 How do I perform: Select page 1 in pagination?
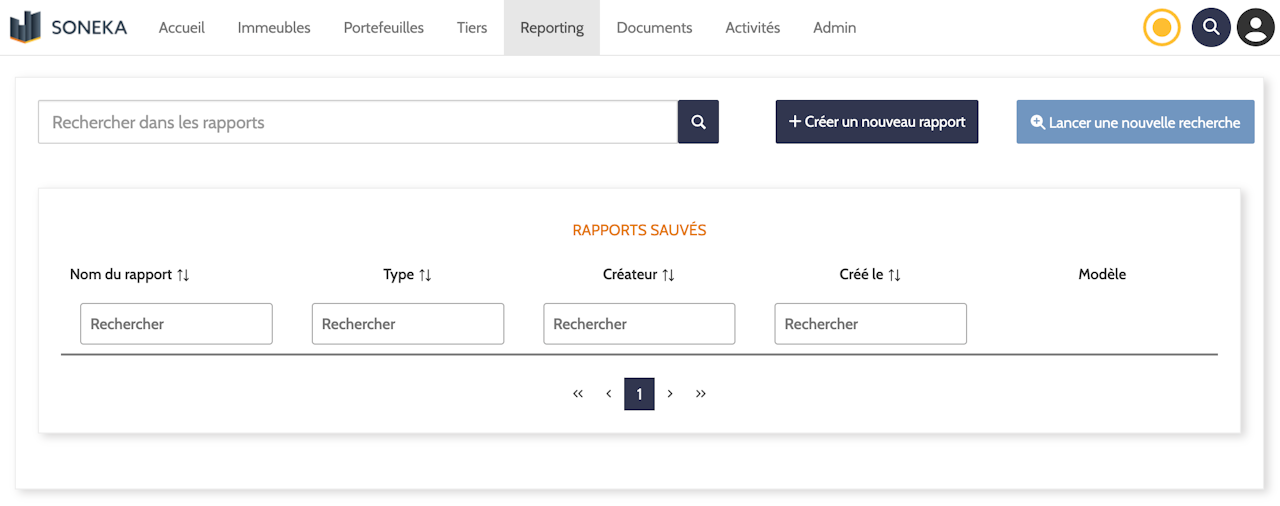[x=639, y=394]
